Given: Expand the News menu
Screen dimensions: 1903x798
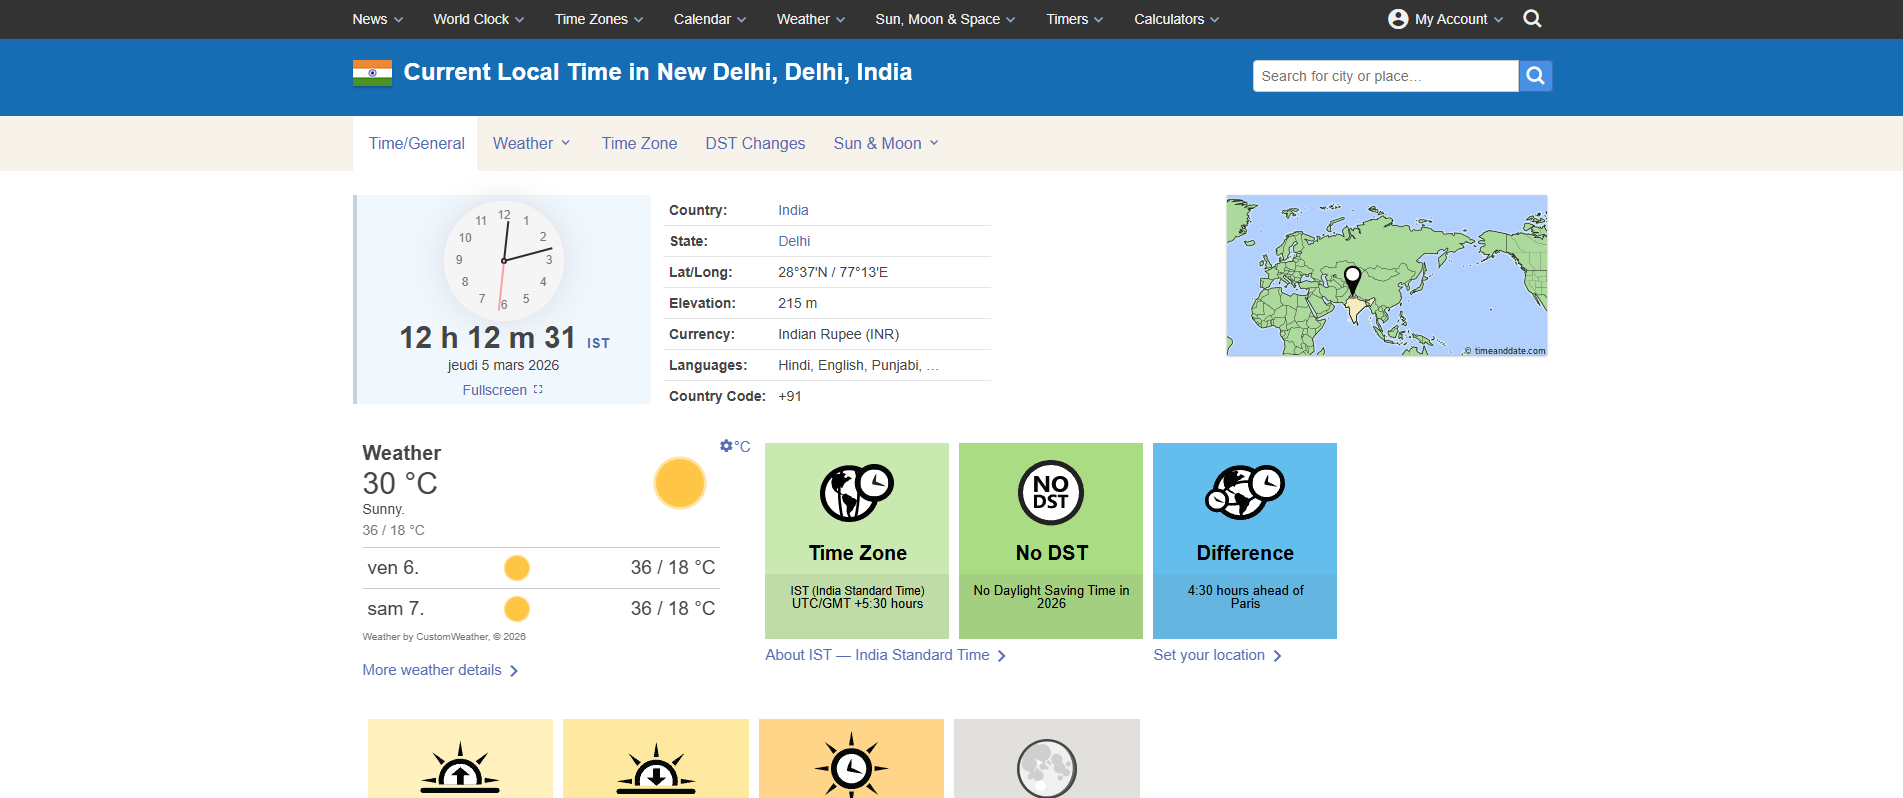Looking at the screenshot, I should pyautogui.click(x=378, y=19).
